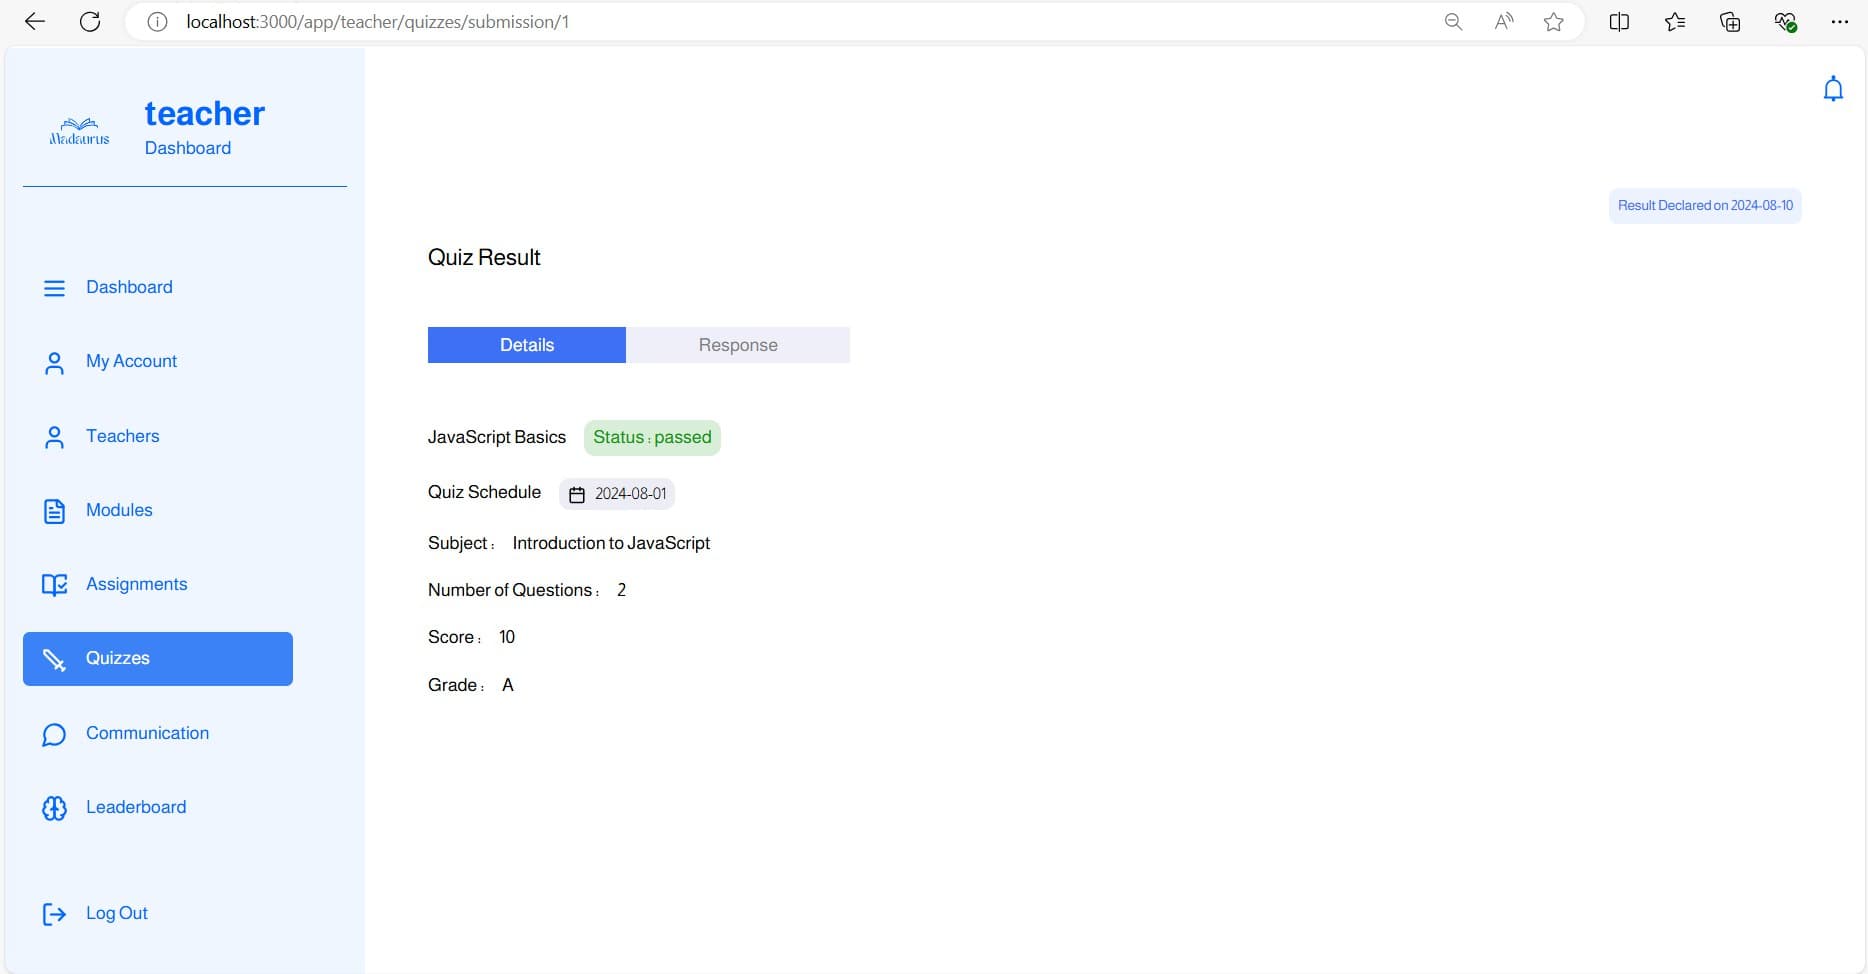This screenshot has width=1868, height=974.
Task: Select the Details tab
Action: pyautogui.click(x=527, y=345)
